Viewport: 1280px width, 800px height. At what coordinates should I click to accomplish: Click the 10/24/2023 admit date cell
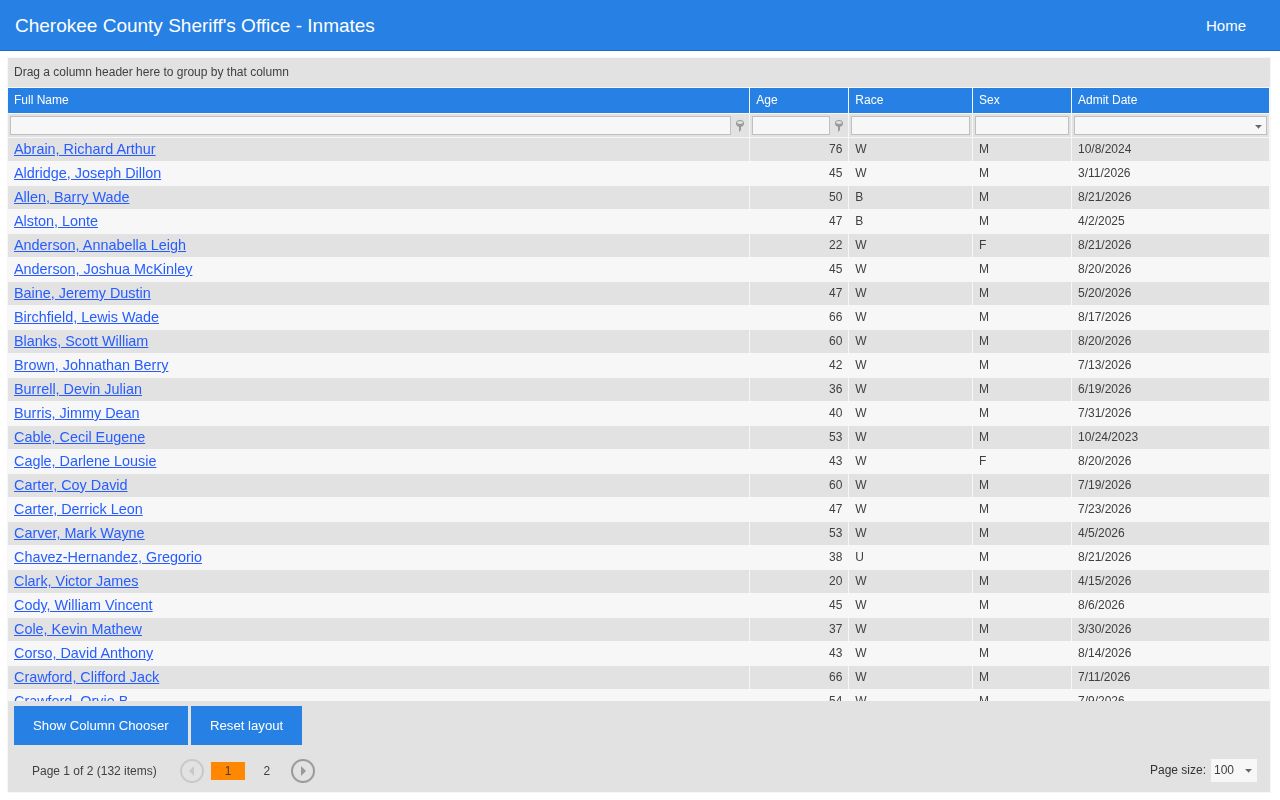pos(1170,437)
